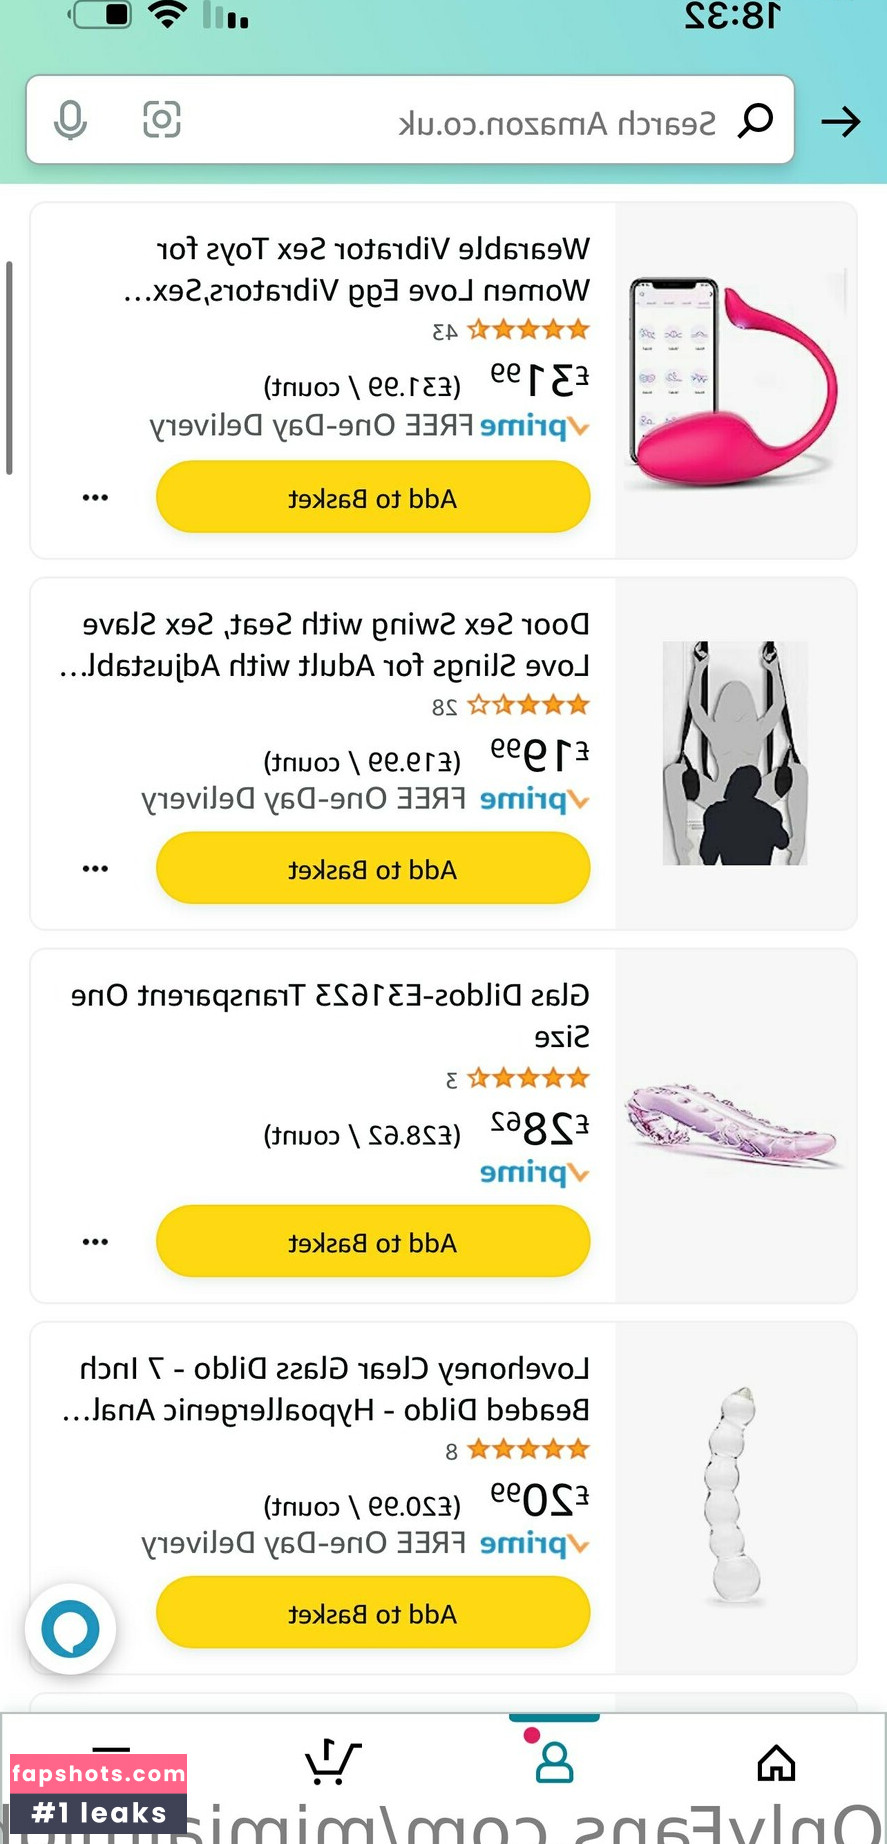Open the profile account tab
The image size is (887, 1844).
[554, 1762]
